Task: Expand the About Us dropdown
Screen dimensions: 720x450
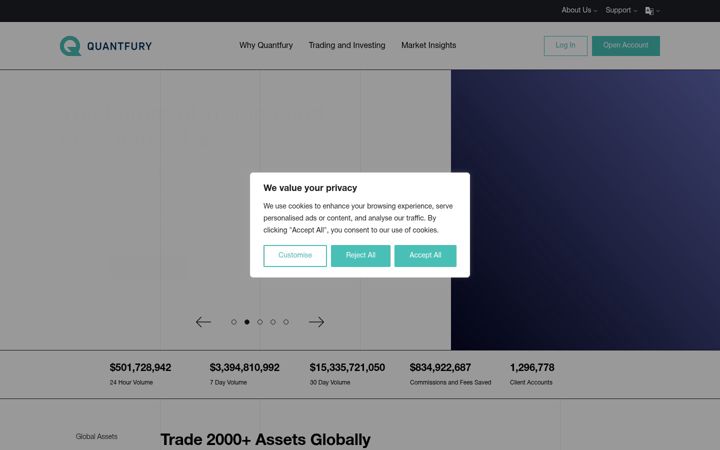Action: pyautogui.click(x=579, y=10)
